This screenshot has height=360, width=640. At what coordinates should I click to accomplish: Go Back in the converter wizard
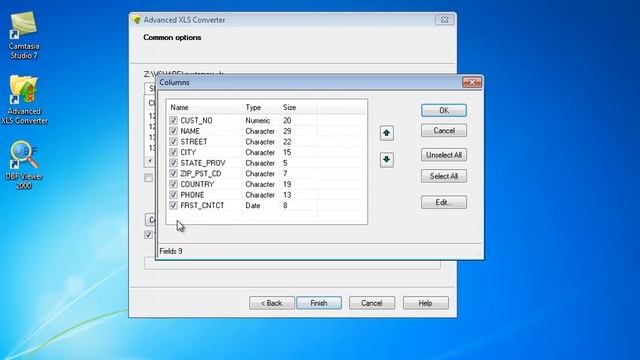pos(271,303)
